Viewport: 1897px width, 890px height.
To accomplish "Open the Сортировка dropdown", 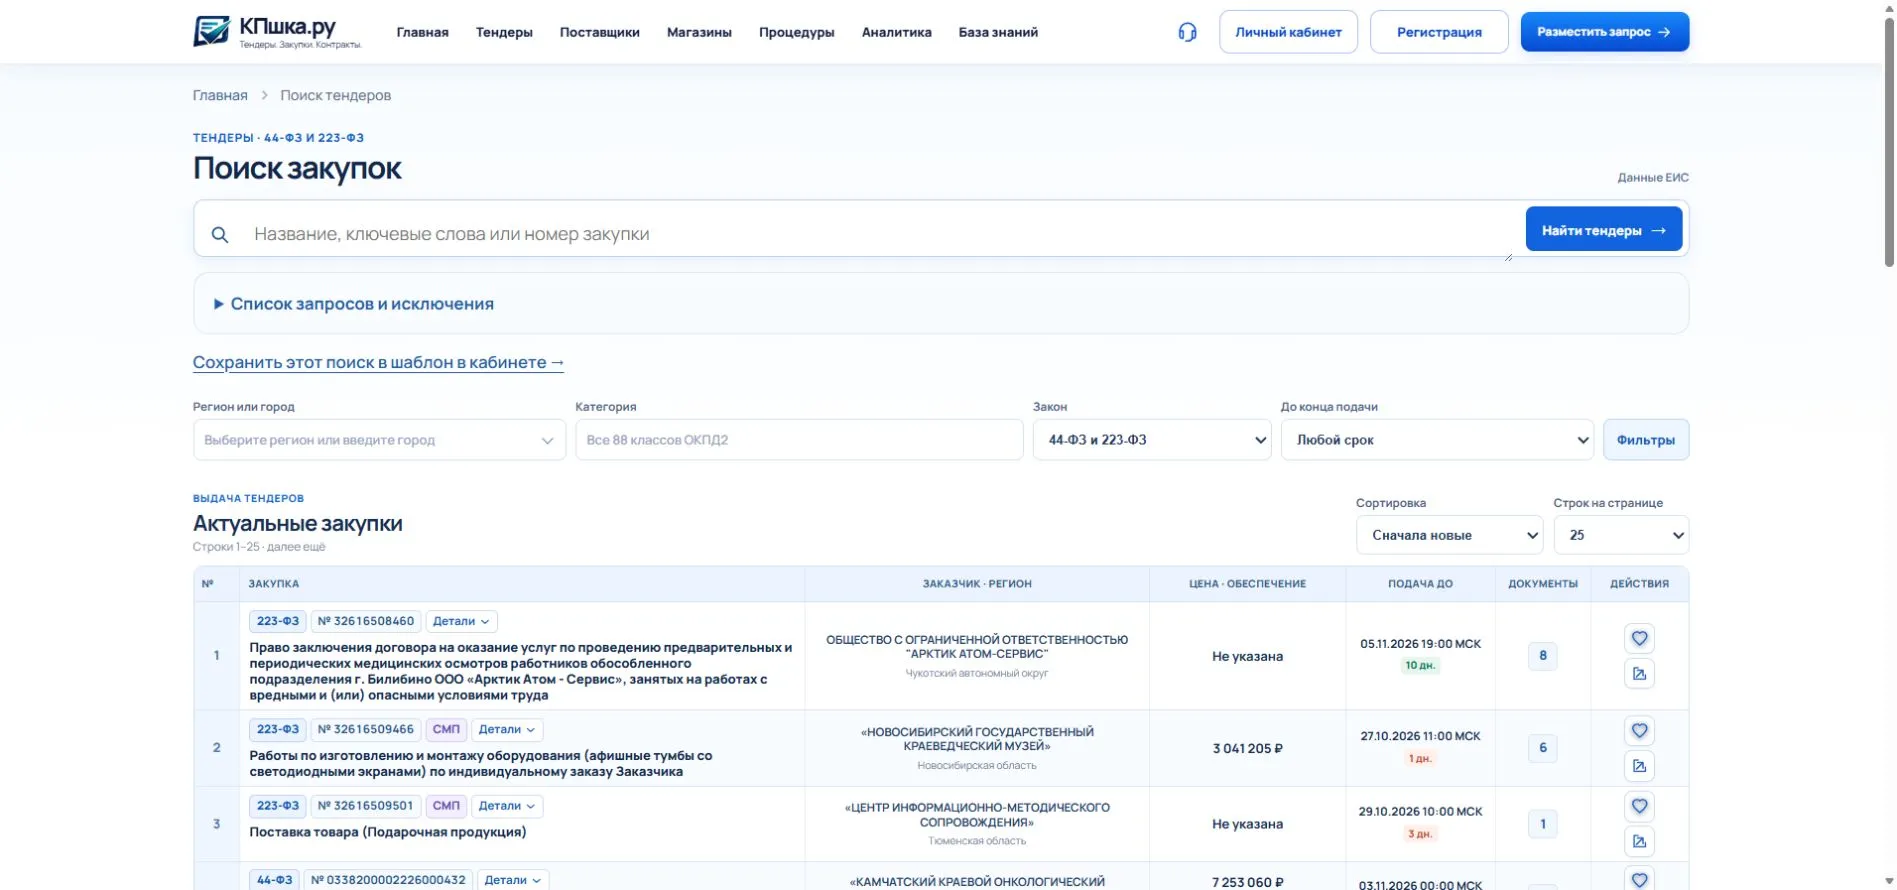I will (x=1449, y=535).
